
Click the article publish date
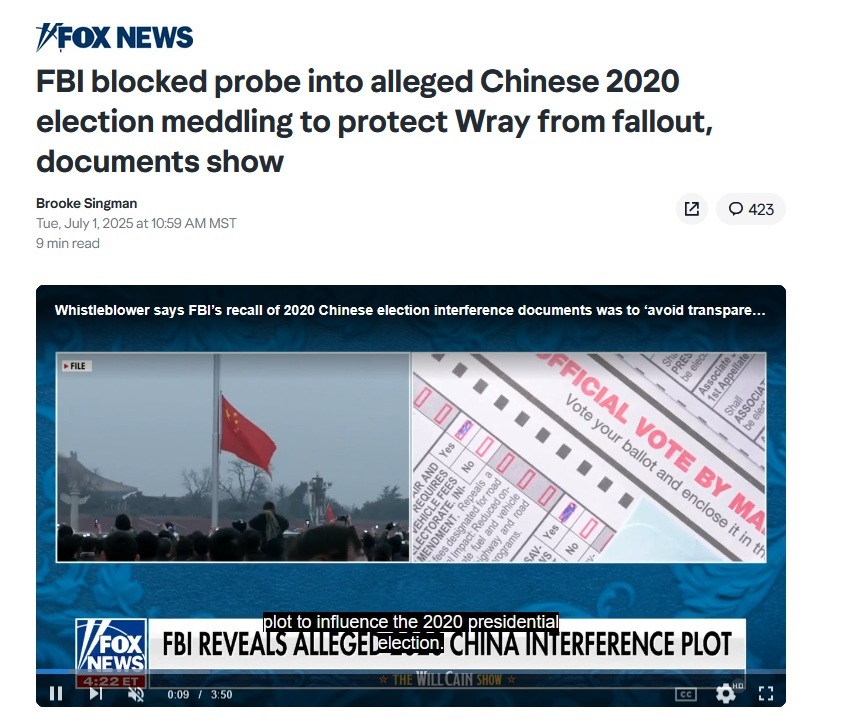[x=136, y=223]
